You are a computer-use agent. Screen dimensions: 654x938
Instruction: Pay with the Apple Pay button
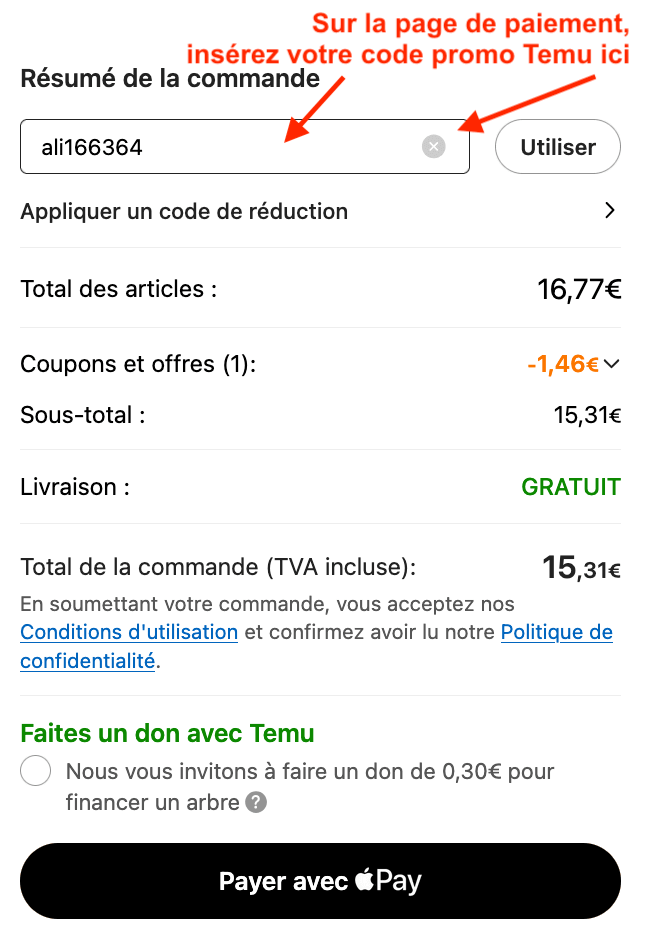[320, 881]
